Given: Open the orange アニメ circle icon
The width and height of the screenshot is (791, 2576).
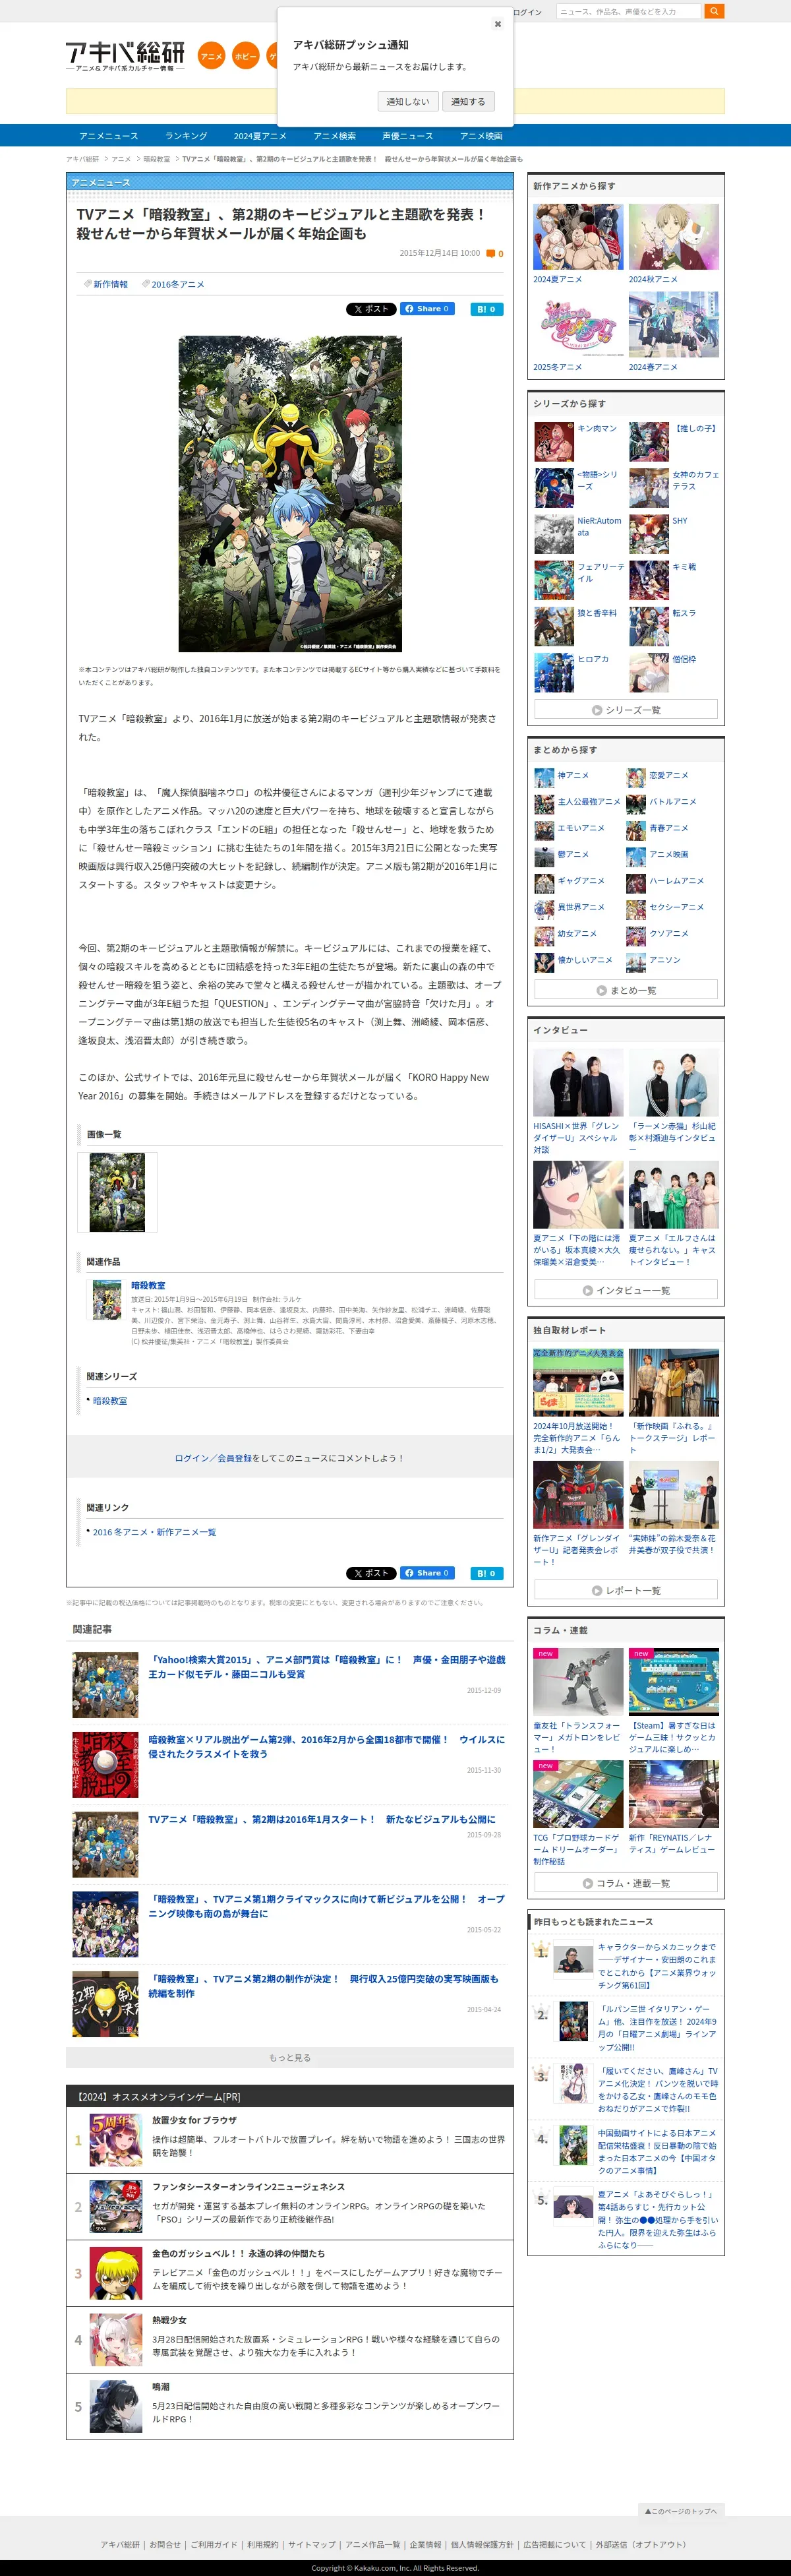Looking at the screenshot, I should coord(211,56).
